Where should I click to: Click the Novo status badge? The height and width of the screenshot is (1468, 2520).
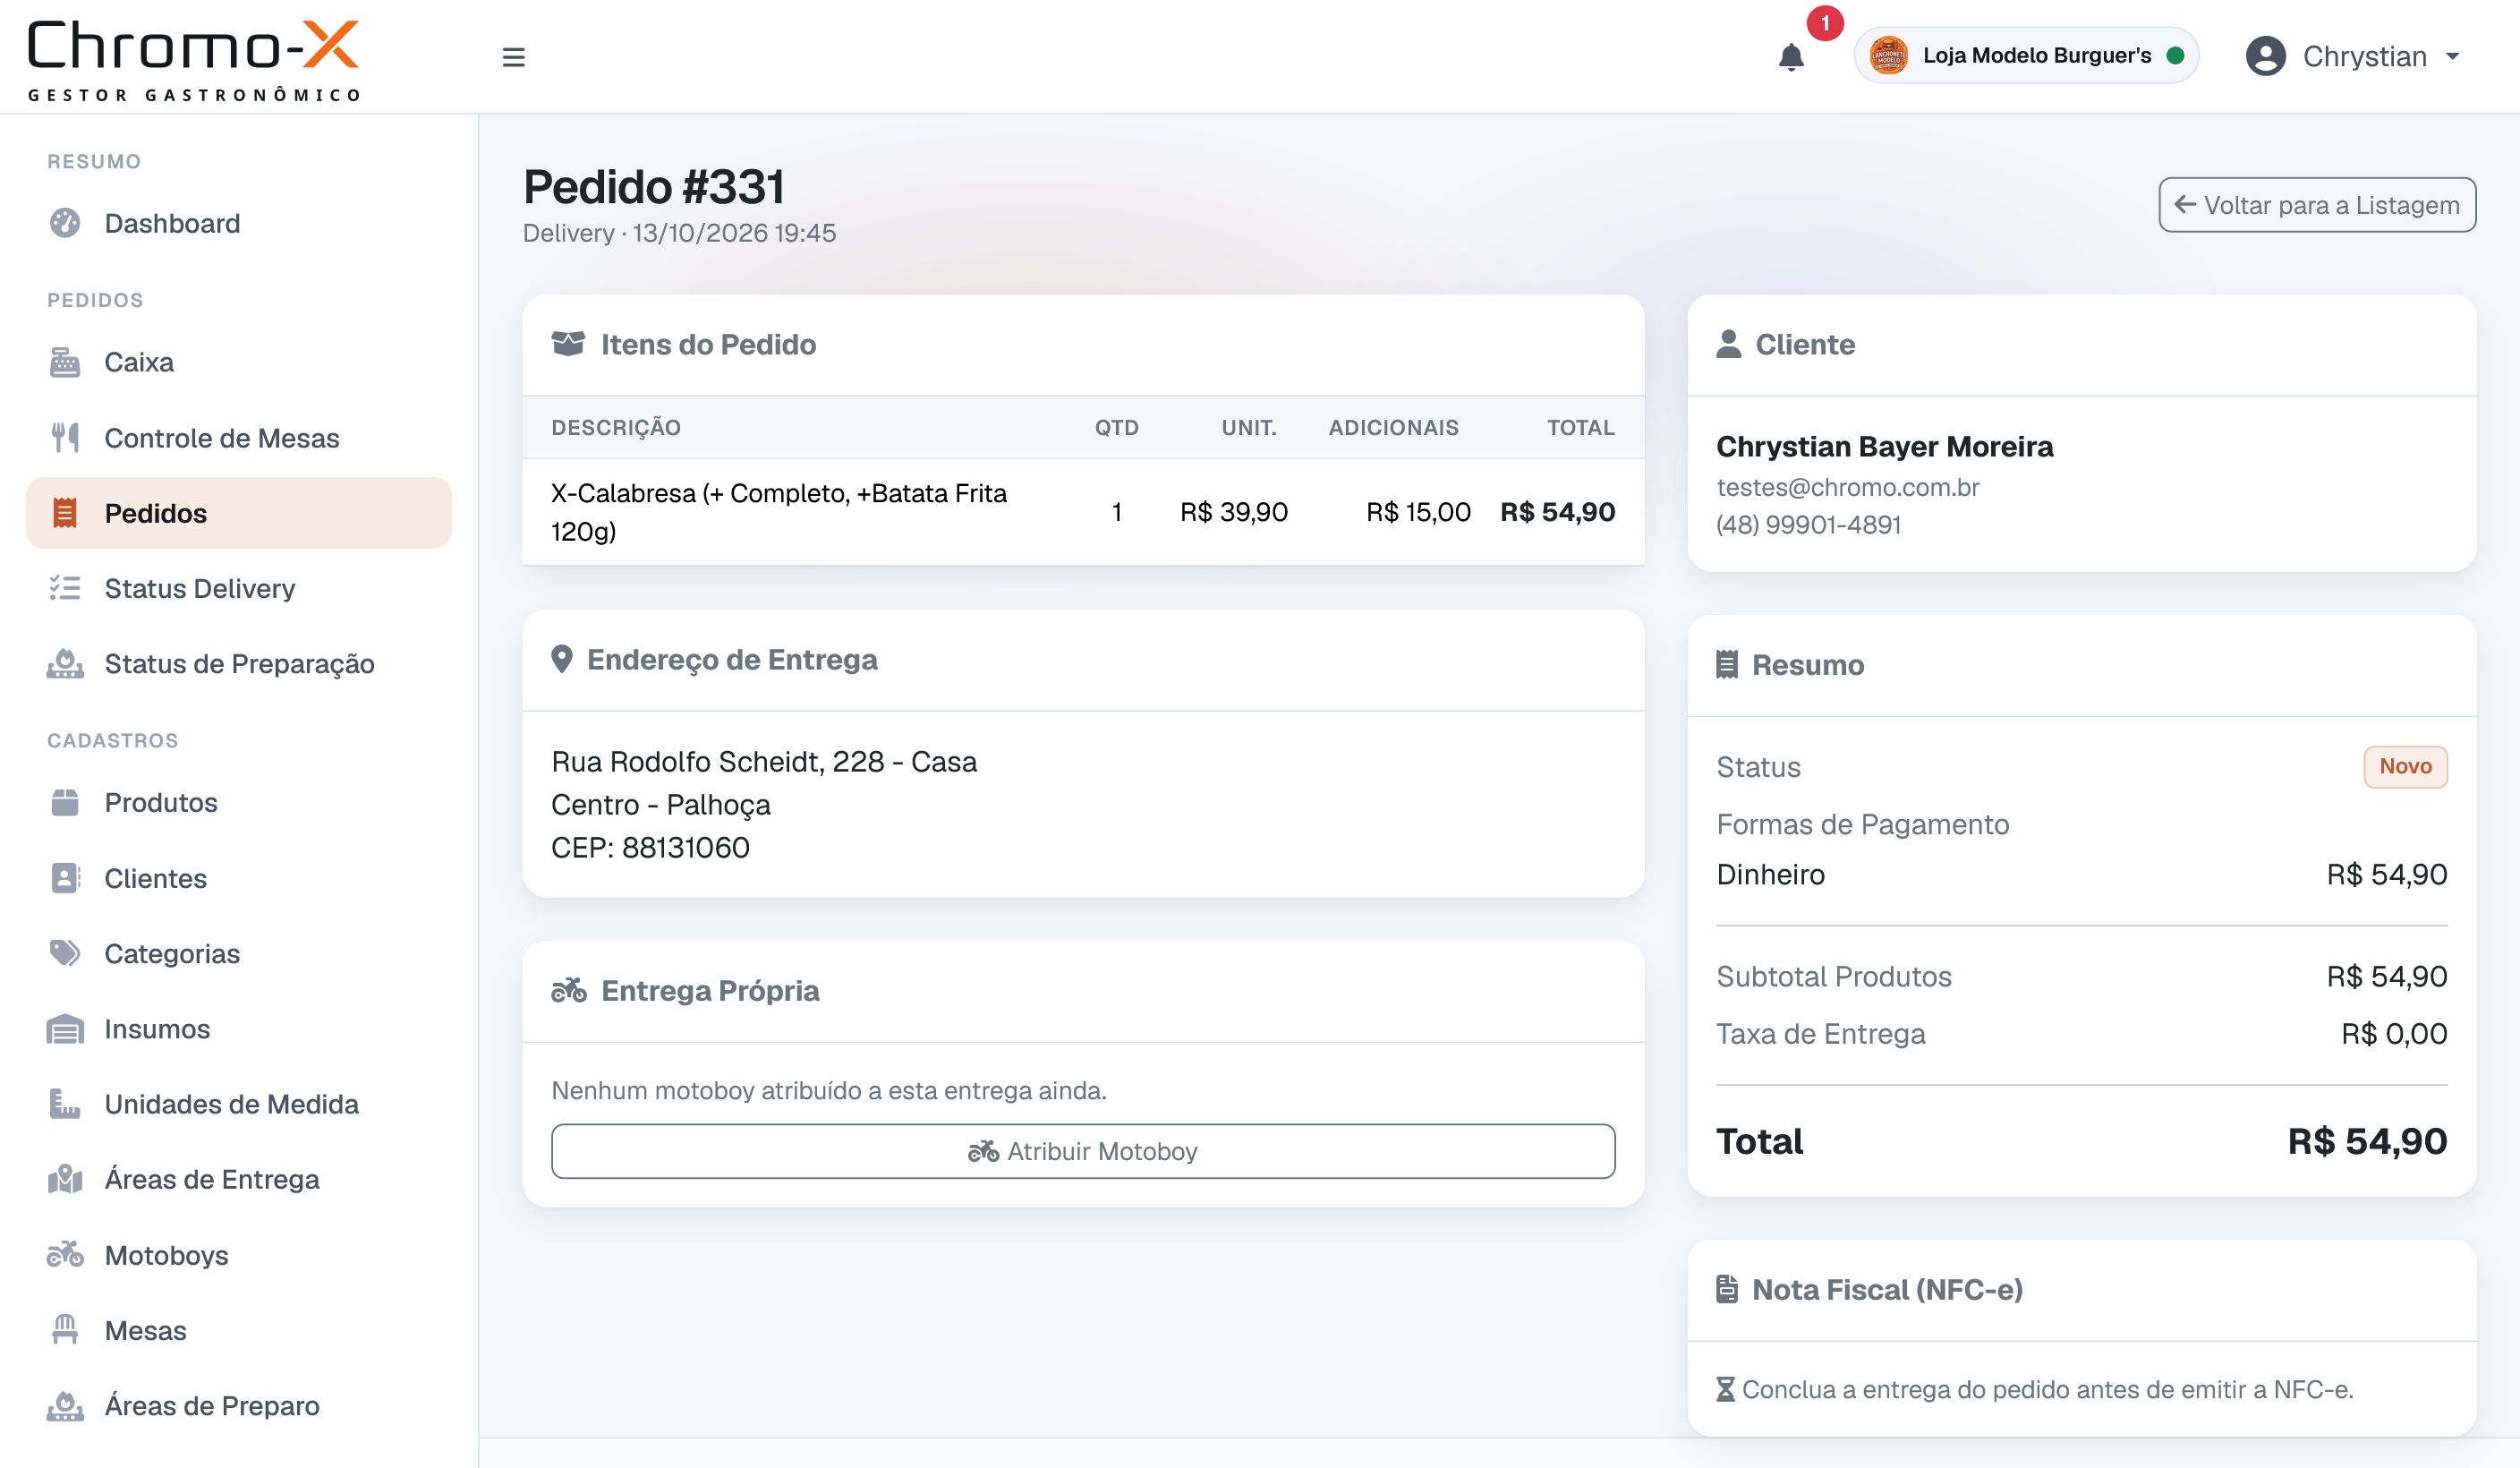click(x=2405, y=767)
